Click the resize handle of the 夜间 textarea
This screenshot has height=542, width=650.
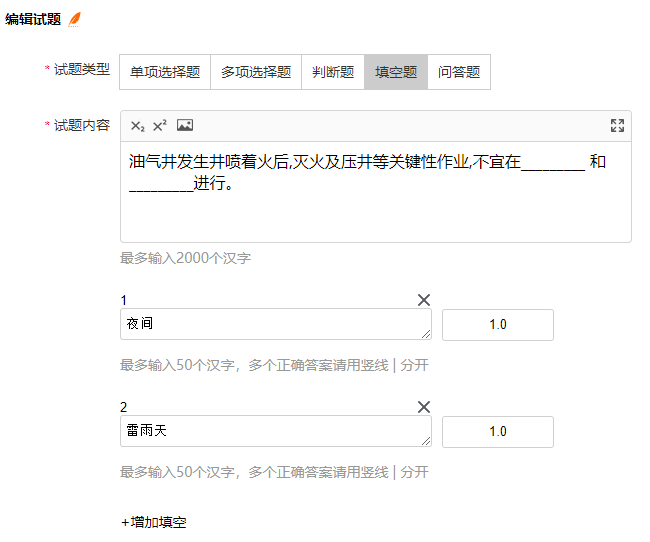[x=426, y=334]
